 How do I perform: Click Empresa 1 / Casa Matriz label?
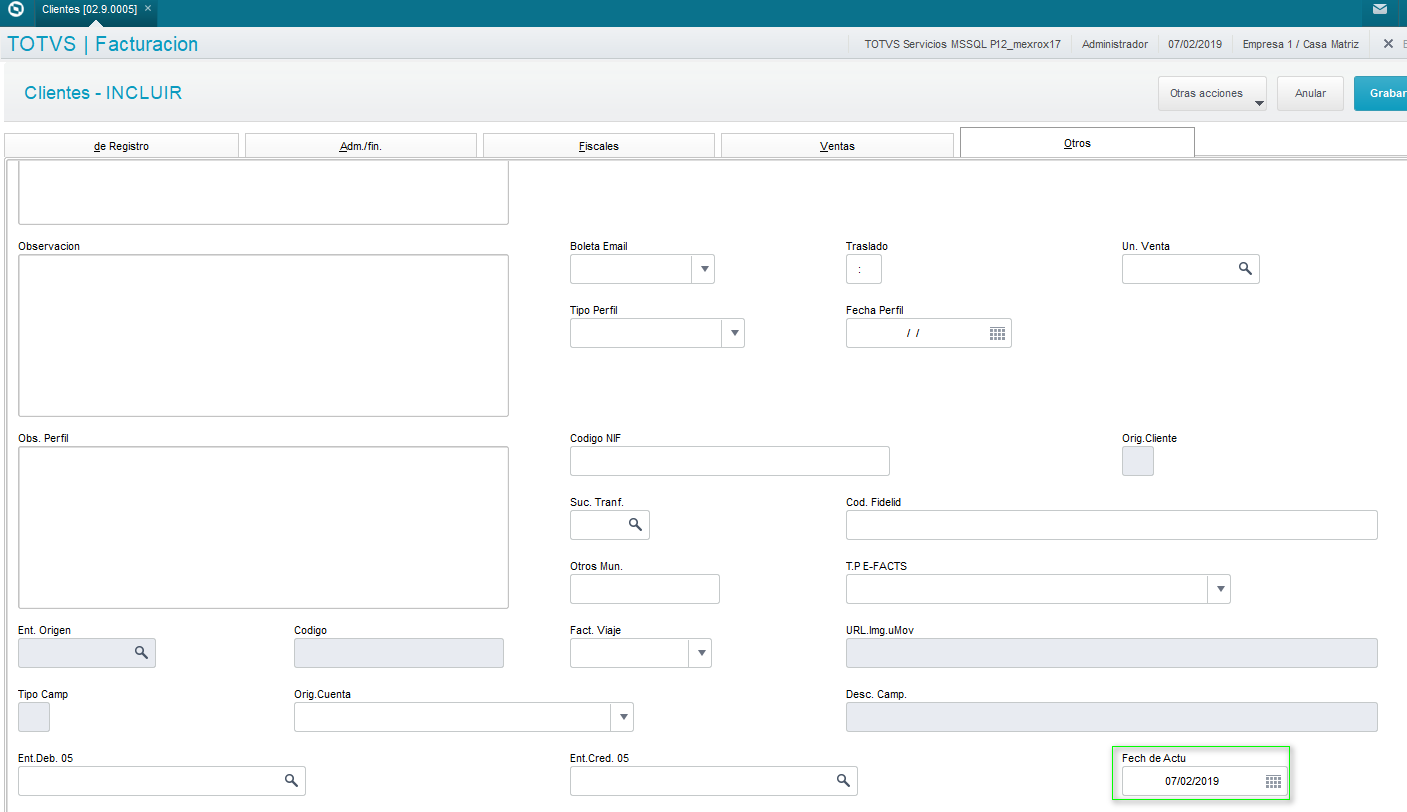tap(1302, 44)
